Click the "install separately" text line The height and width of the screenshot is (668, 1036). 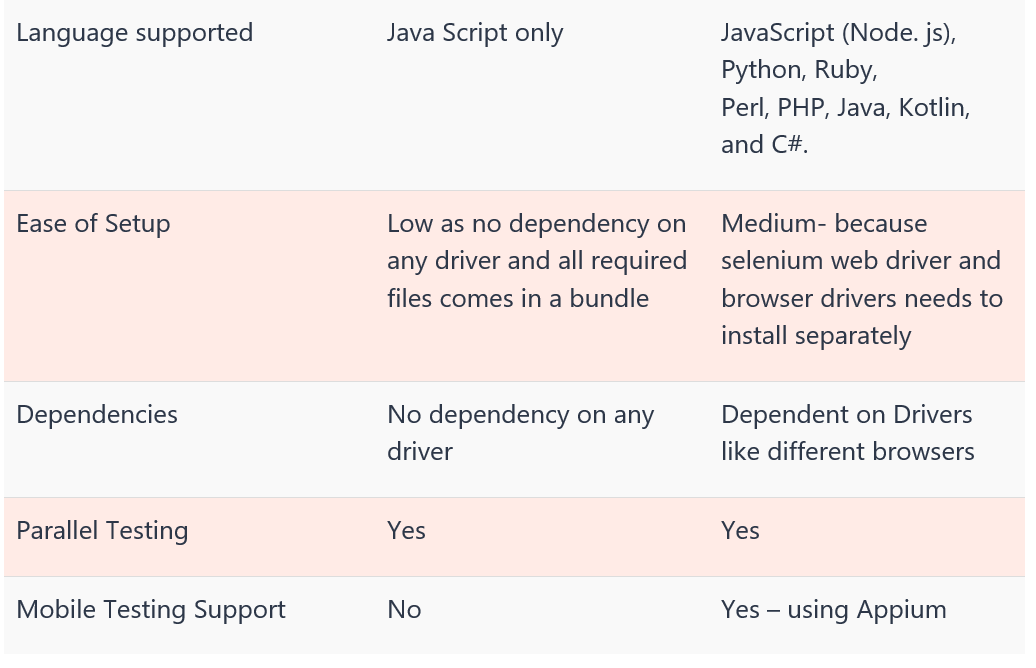point(816,336)
